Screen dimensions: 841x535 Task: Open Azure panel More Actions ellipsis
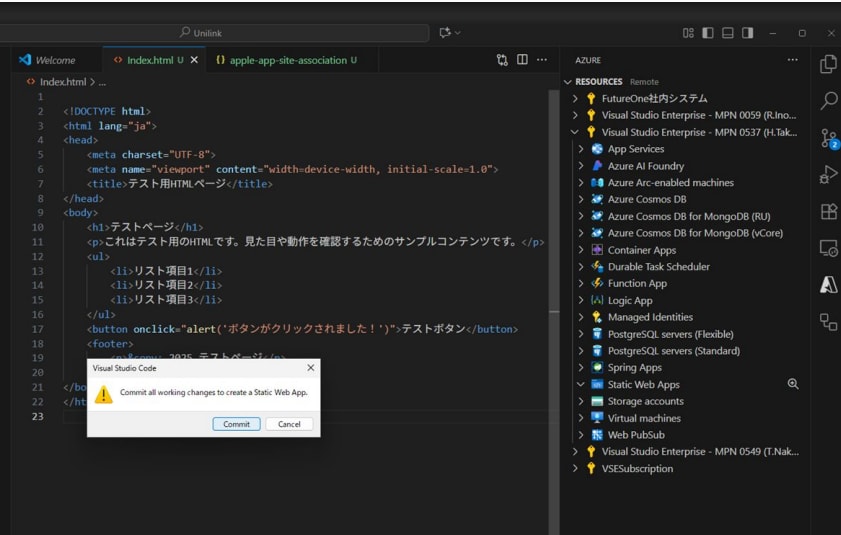793,60
